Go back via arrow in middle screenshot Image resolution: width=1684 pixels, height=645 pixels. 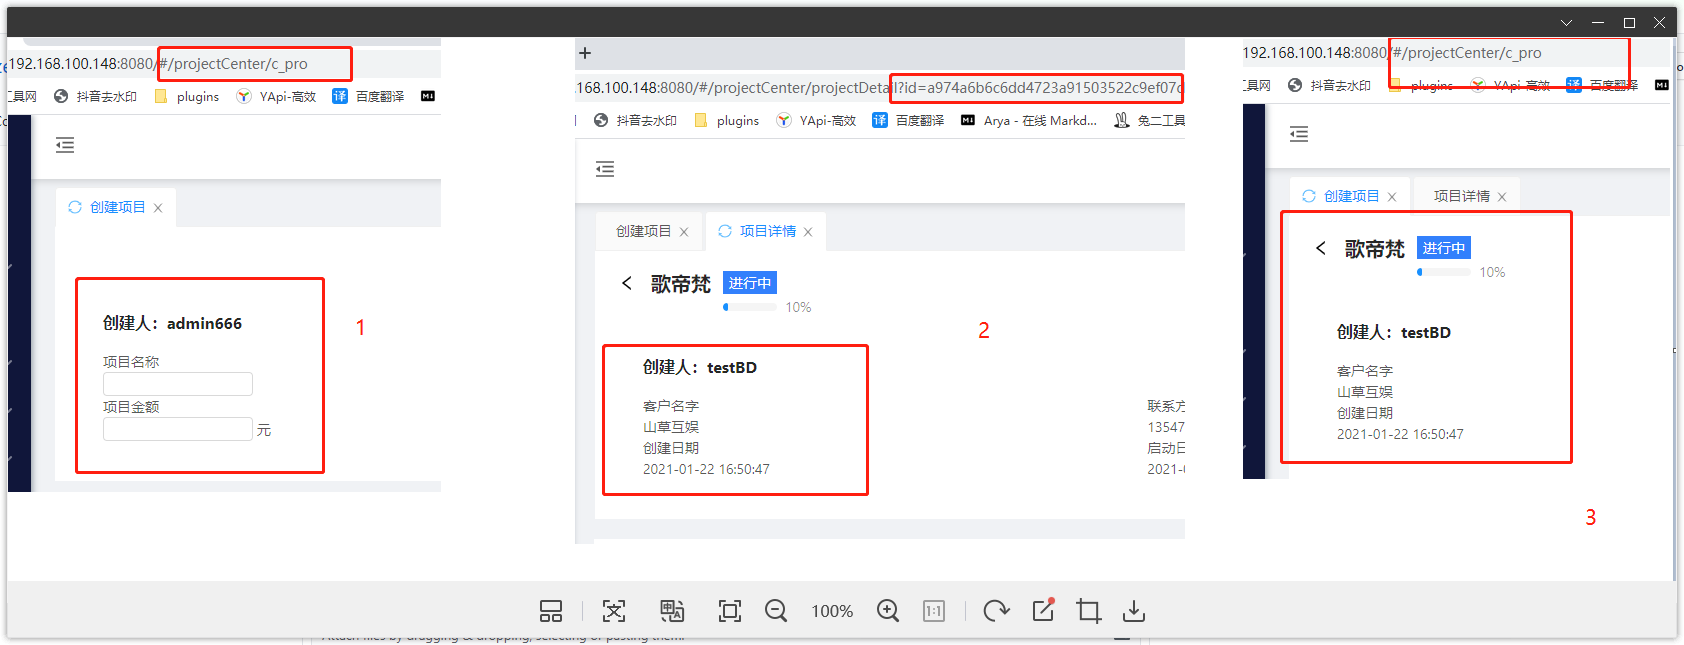point(627,284)
